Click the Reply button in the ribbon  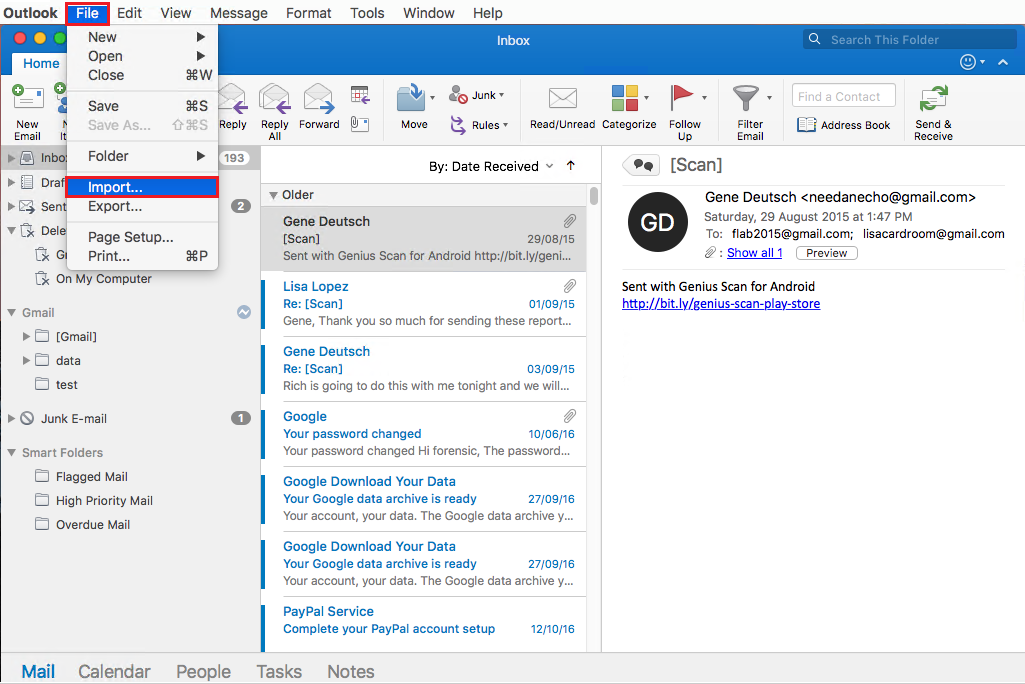233,107
